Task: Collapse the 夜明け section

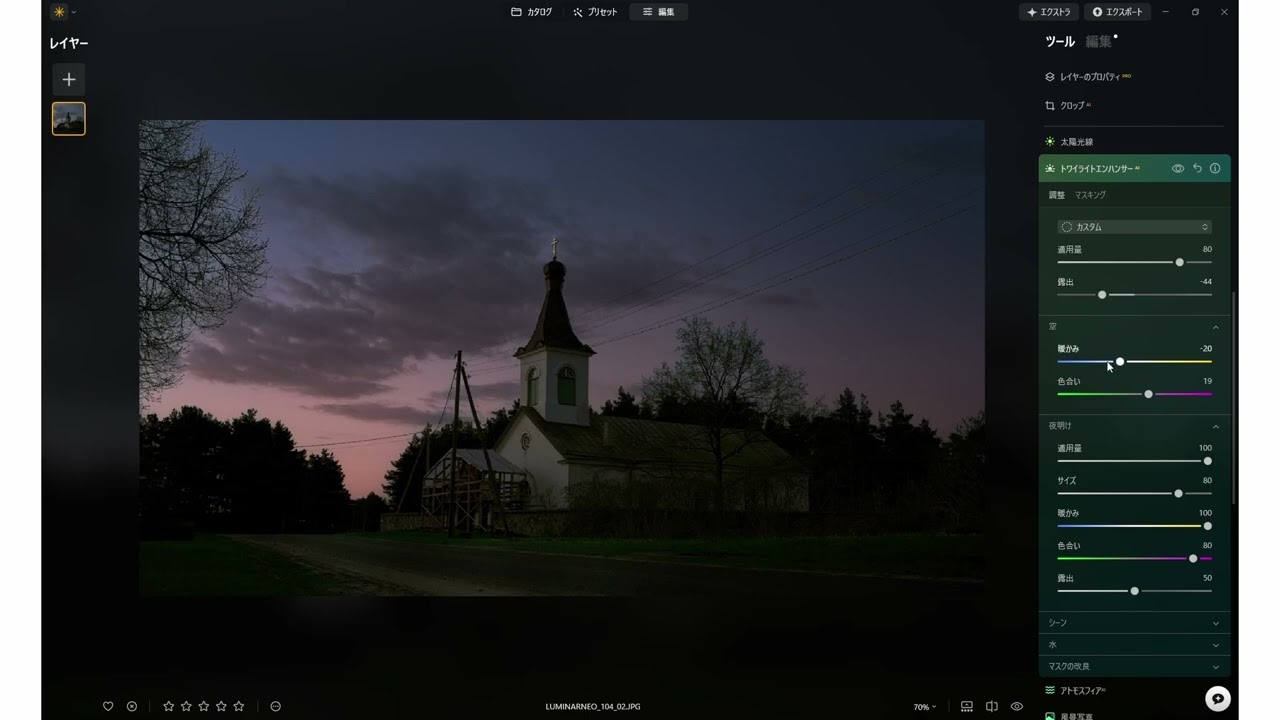Action: coord(1134,425)
